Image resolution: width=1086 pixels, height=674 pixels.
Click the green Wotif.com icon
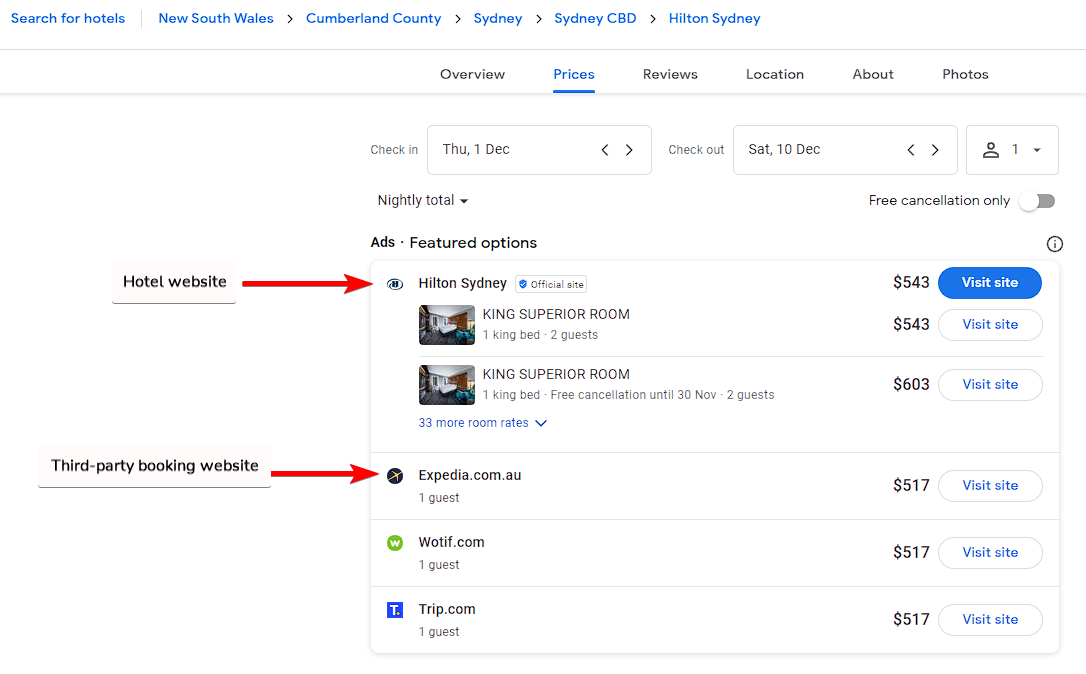point(395,543)
